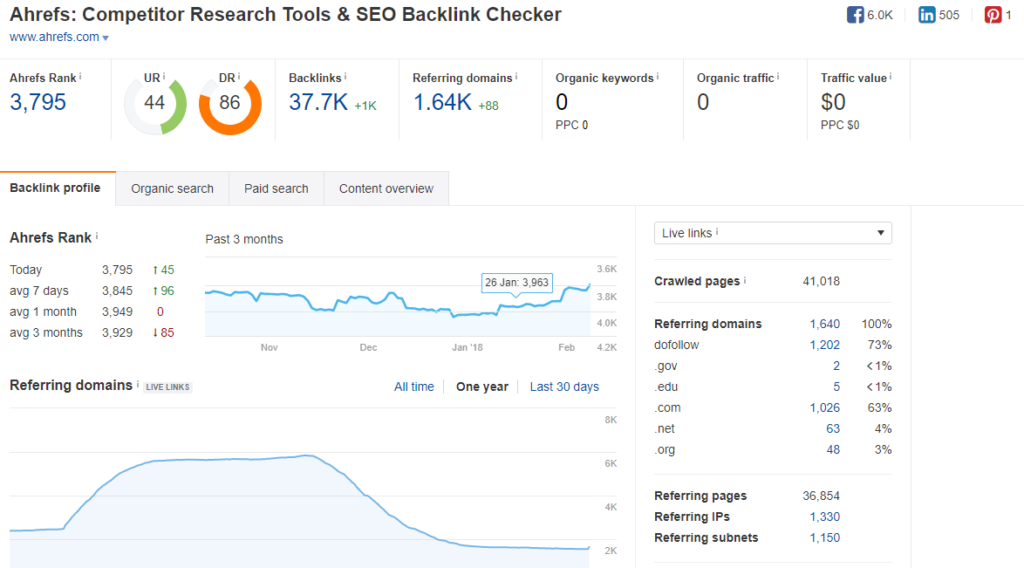Click the 36,854 Referring pages value
Viewport: 1024px width, 568px height.
click(x=821, y=496)
